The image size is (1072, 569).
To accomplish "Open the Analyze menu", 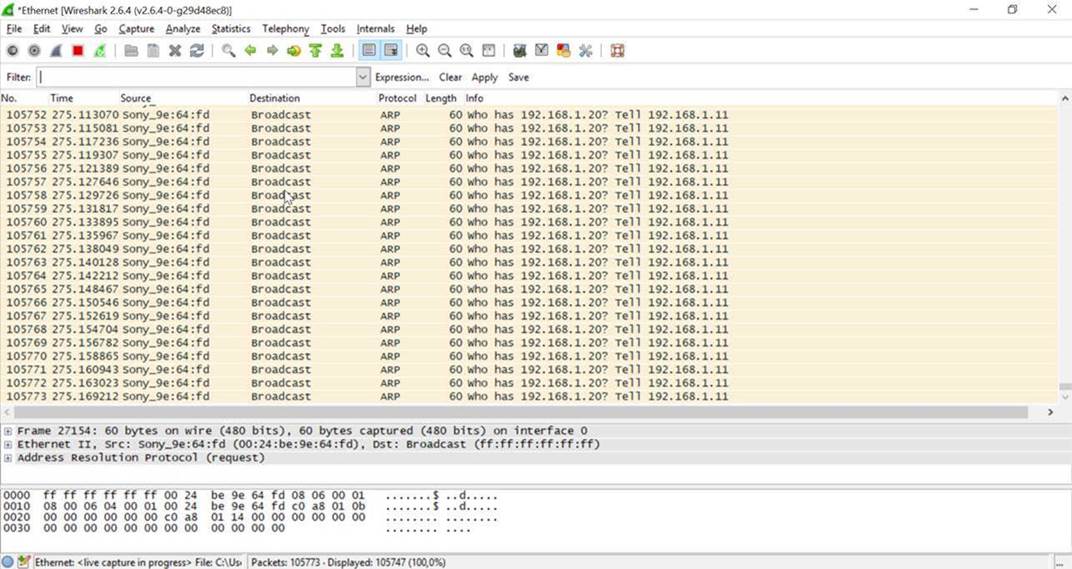I will click(x=183, y=29).
